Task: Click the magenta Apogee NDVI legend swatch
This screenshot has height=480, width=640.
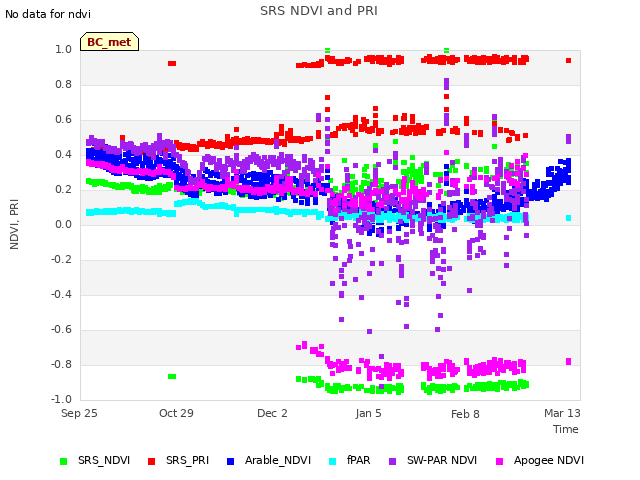Action: click(499, 461)
